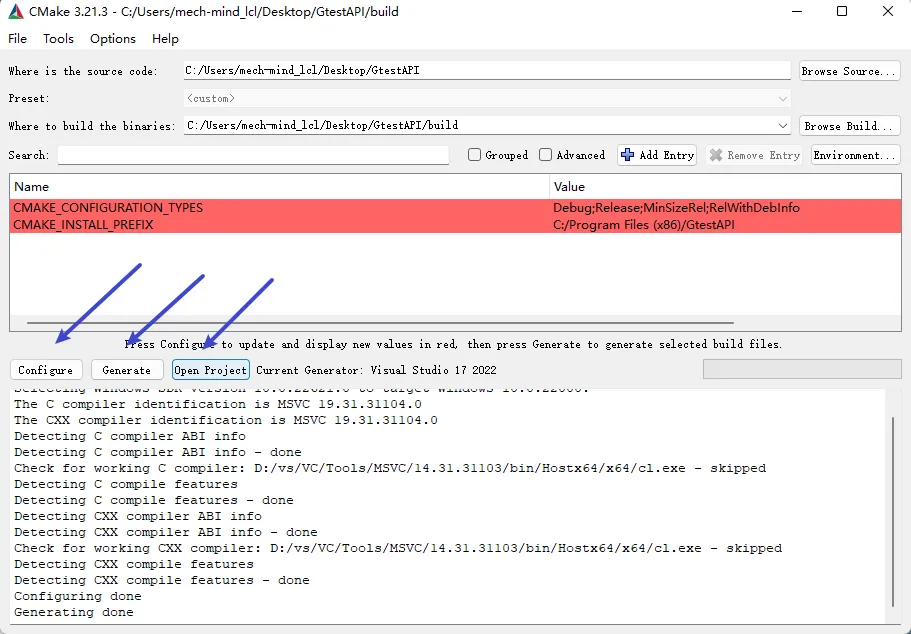Click 'Check for working CXX compiler' log line

click(398, 548)
